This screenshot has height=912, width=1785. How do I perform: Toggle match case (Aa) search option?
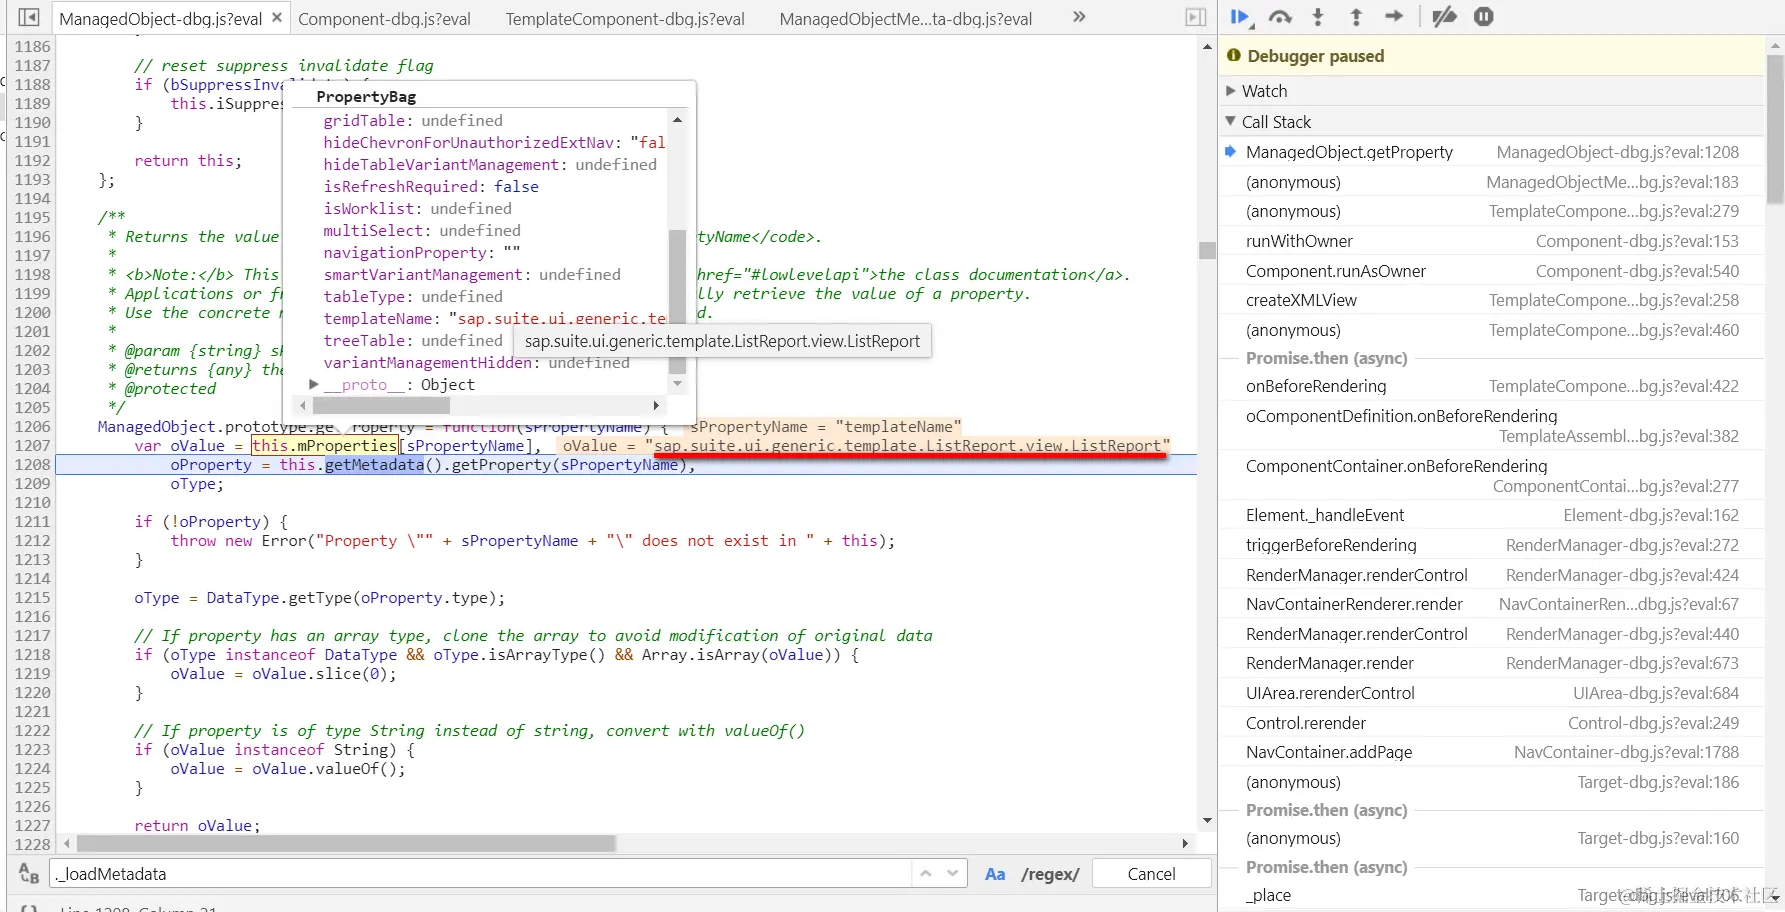pos(995,874)
